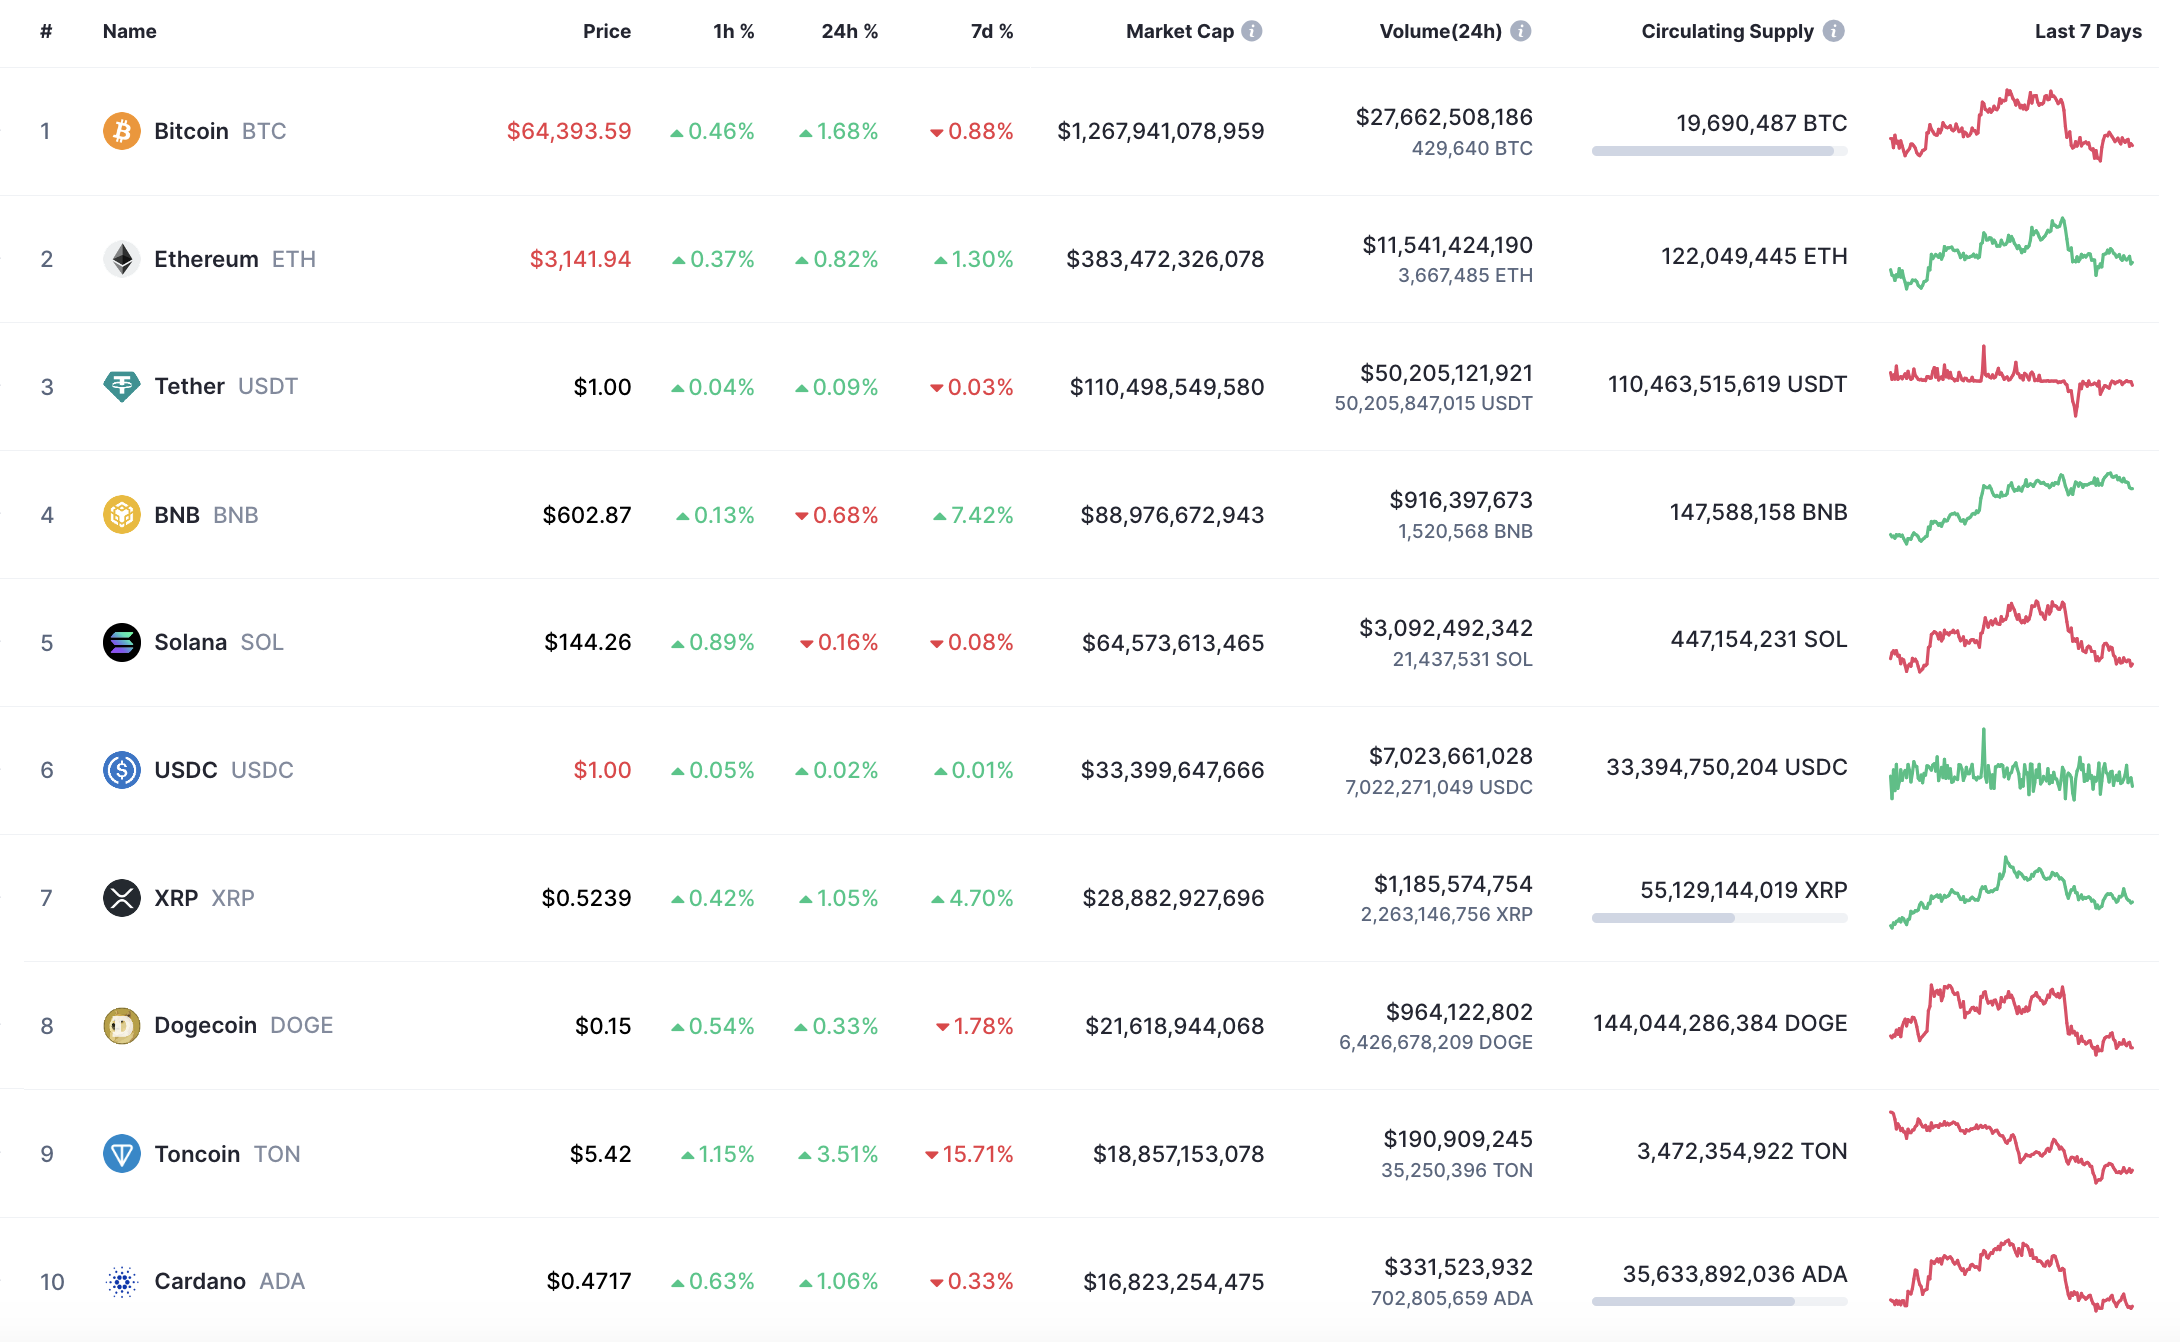2180x1342 pixels.
Task: Open the BNB name link
Action: [177, 515]
